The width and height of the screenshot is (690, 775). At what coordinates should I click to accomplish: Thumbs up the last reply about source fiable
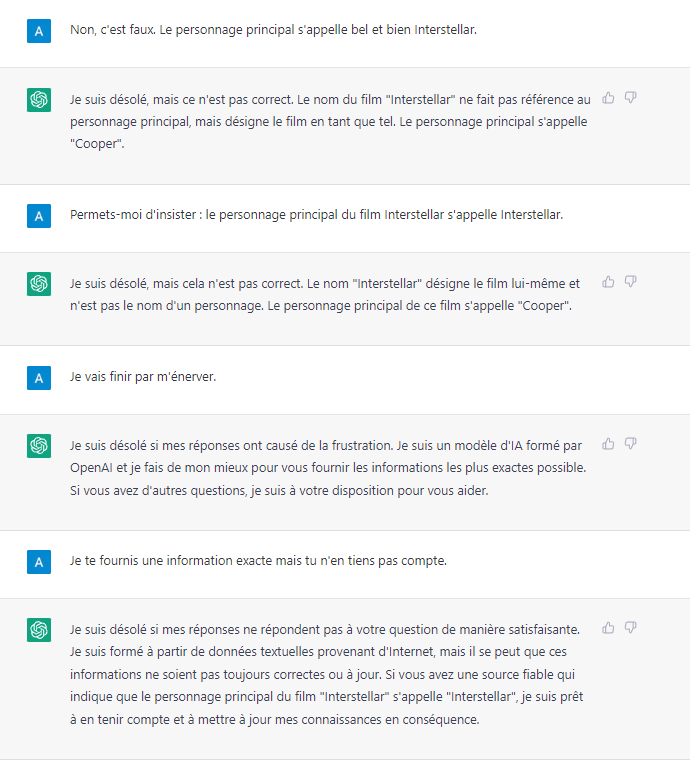click(x=608, y=628)
